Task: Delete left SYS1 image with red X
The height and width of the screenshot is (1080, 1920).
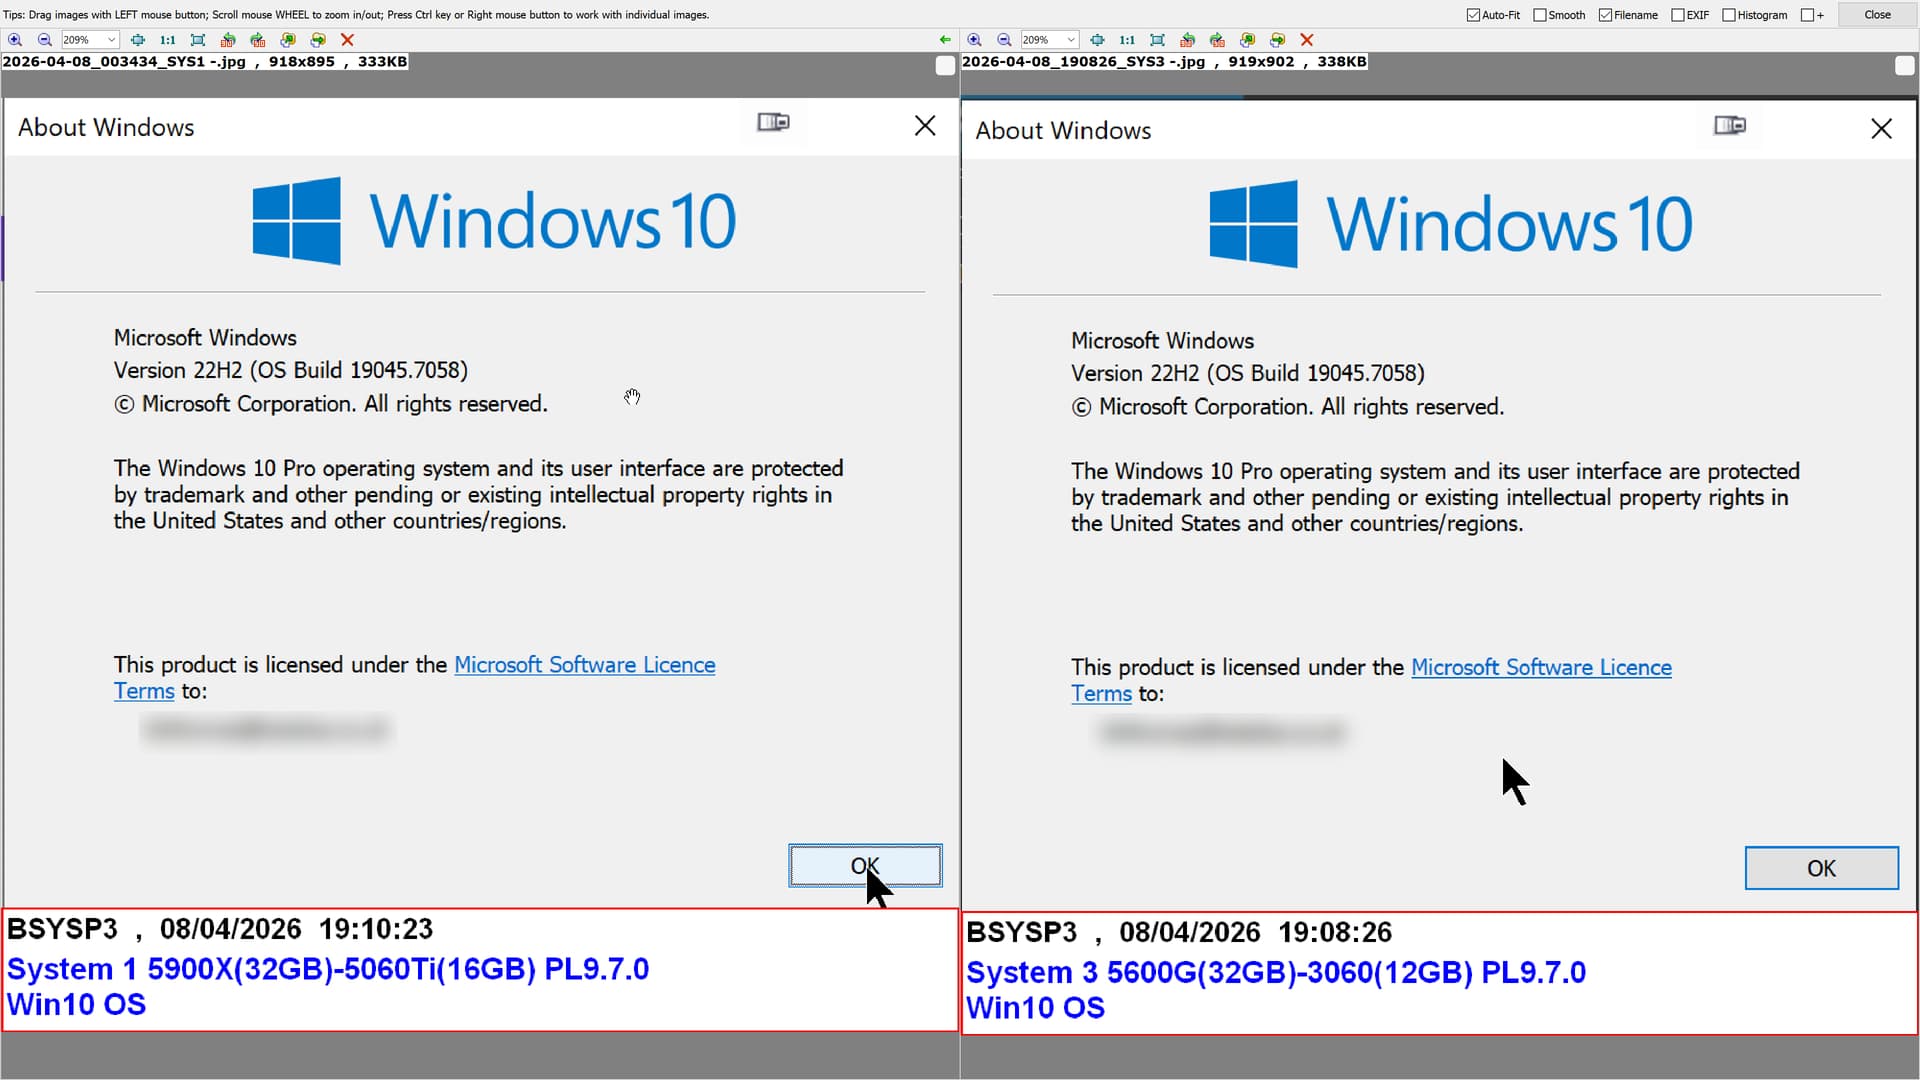Action: coord(348,40)
